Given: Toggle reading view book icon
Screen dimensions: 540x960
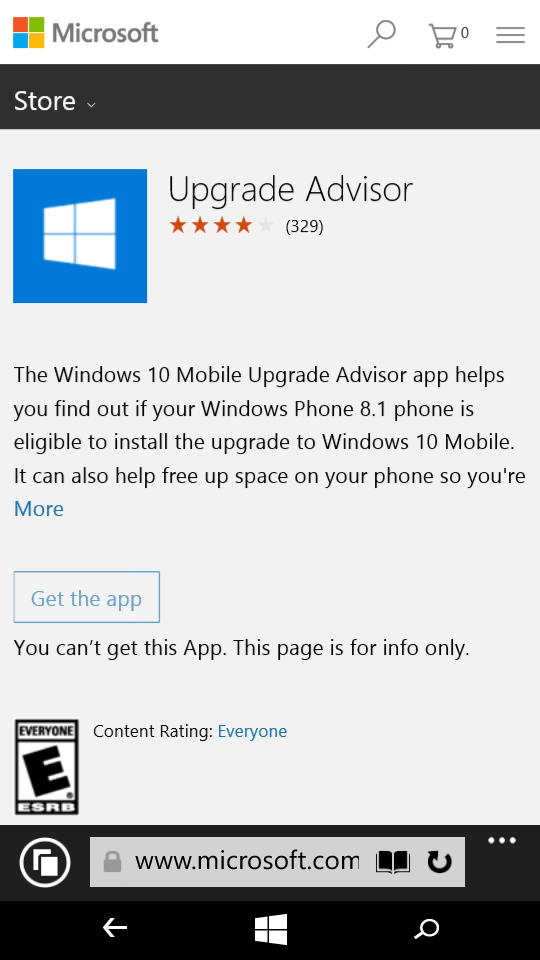Looking at the screenshot, I should tap(393, 863).
